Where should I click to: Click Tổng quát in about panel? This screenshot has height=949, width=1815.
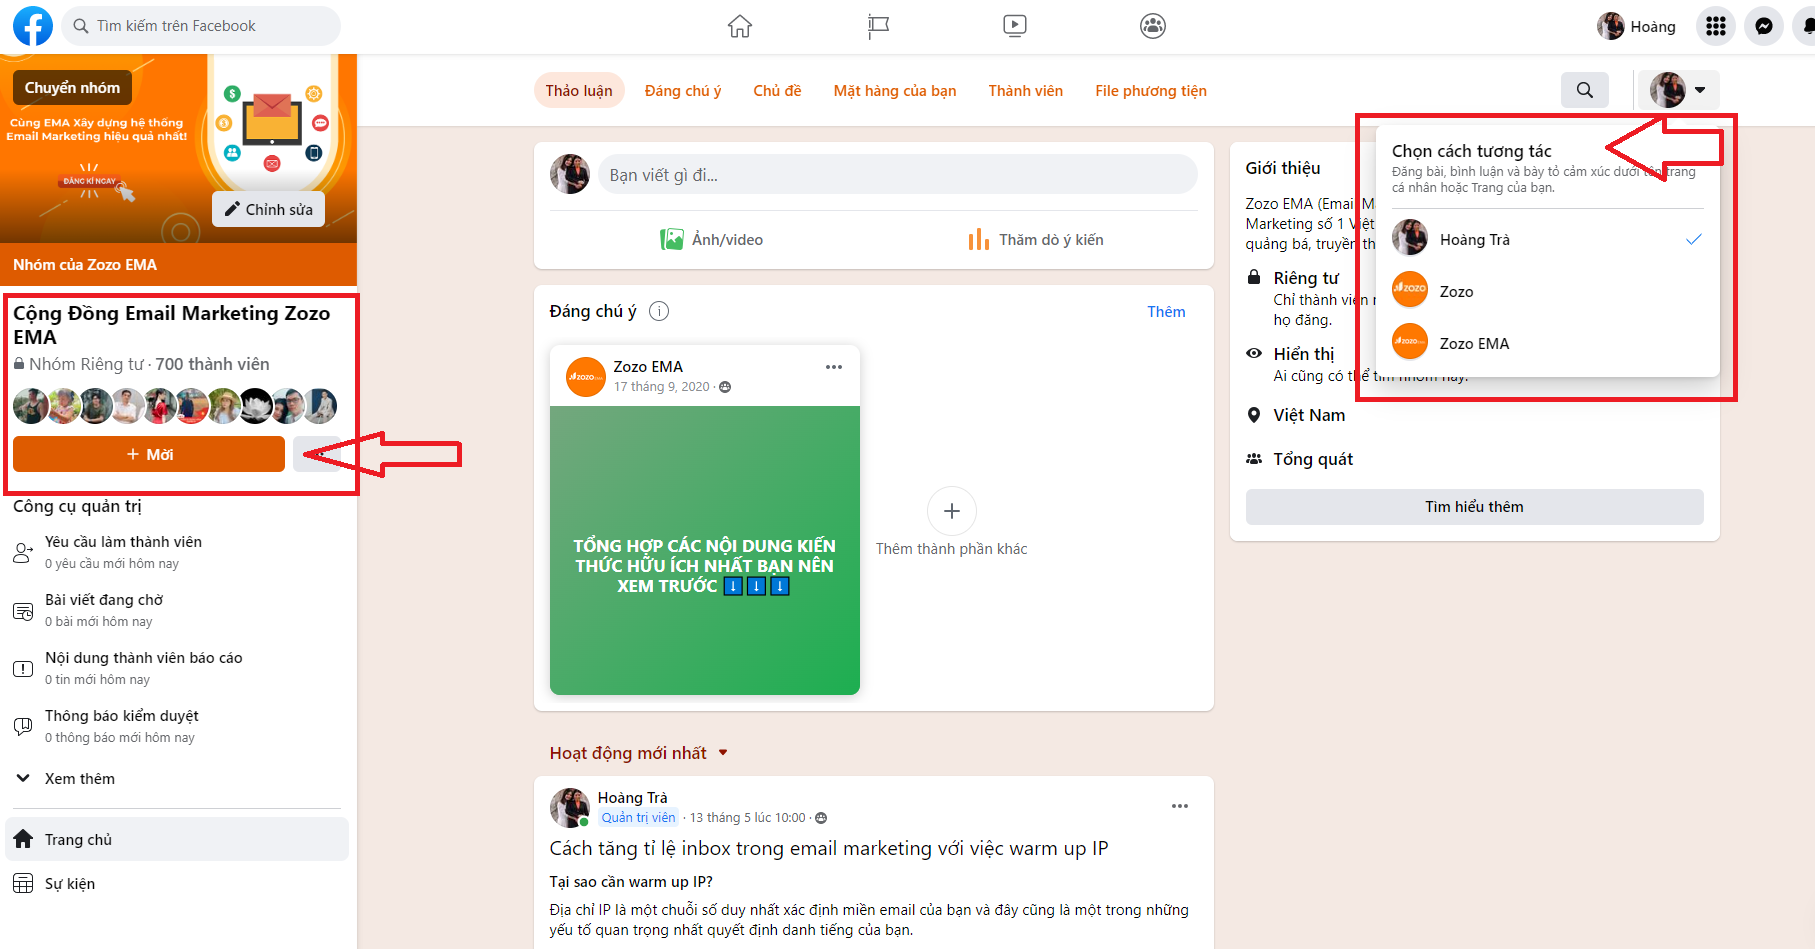coord(1313,459)
